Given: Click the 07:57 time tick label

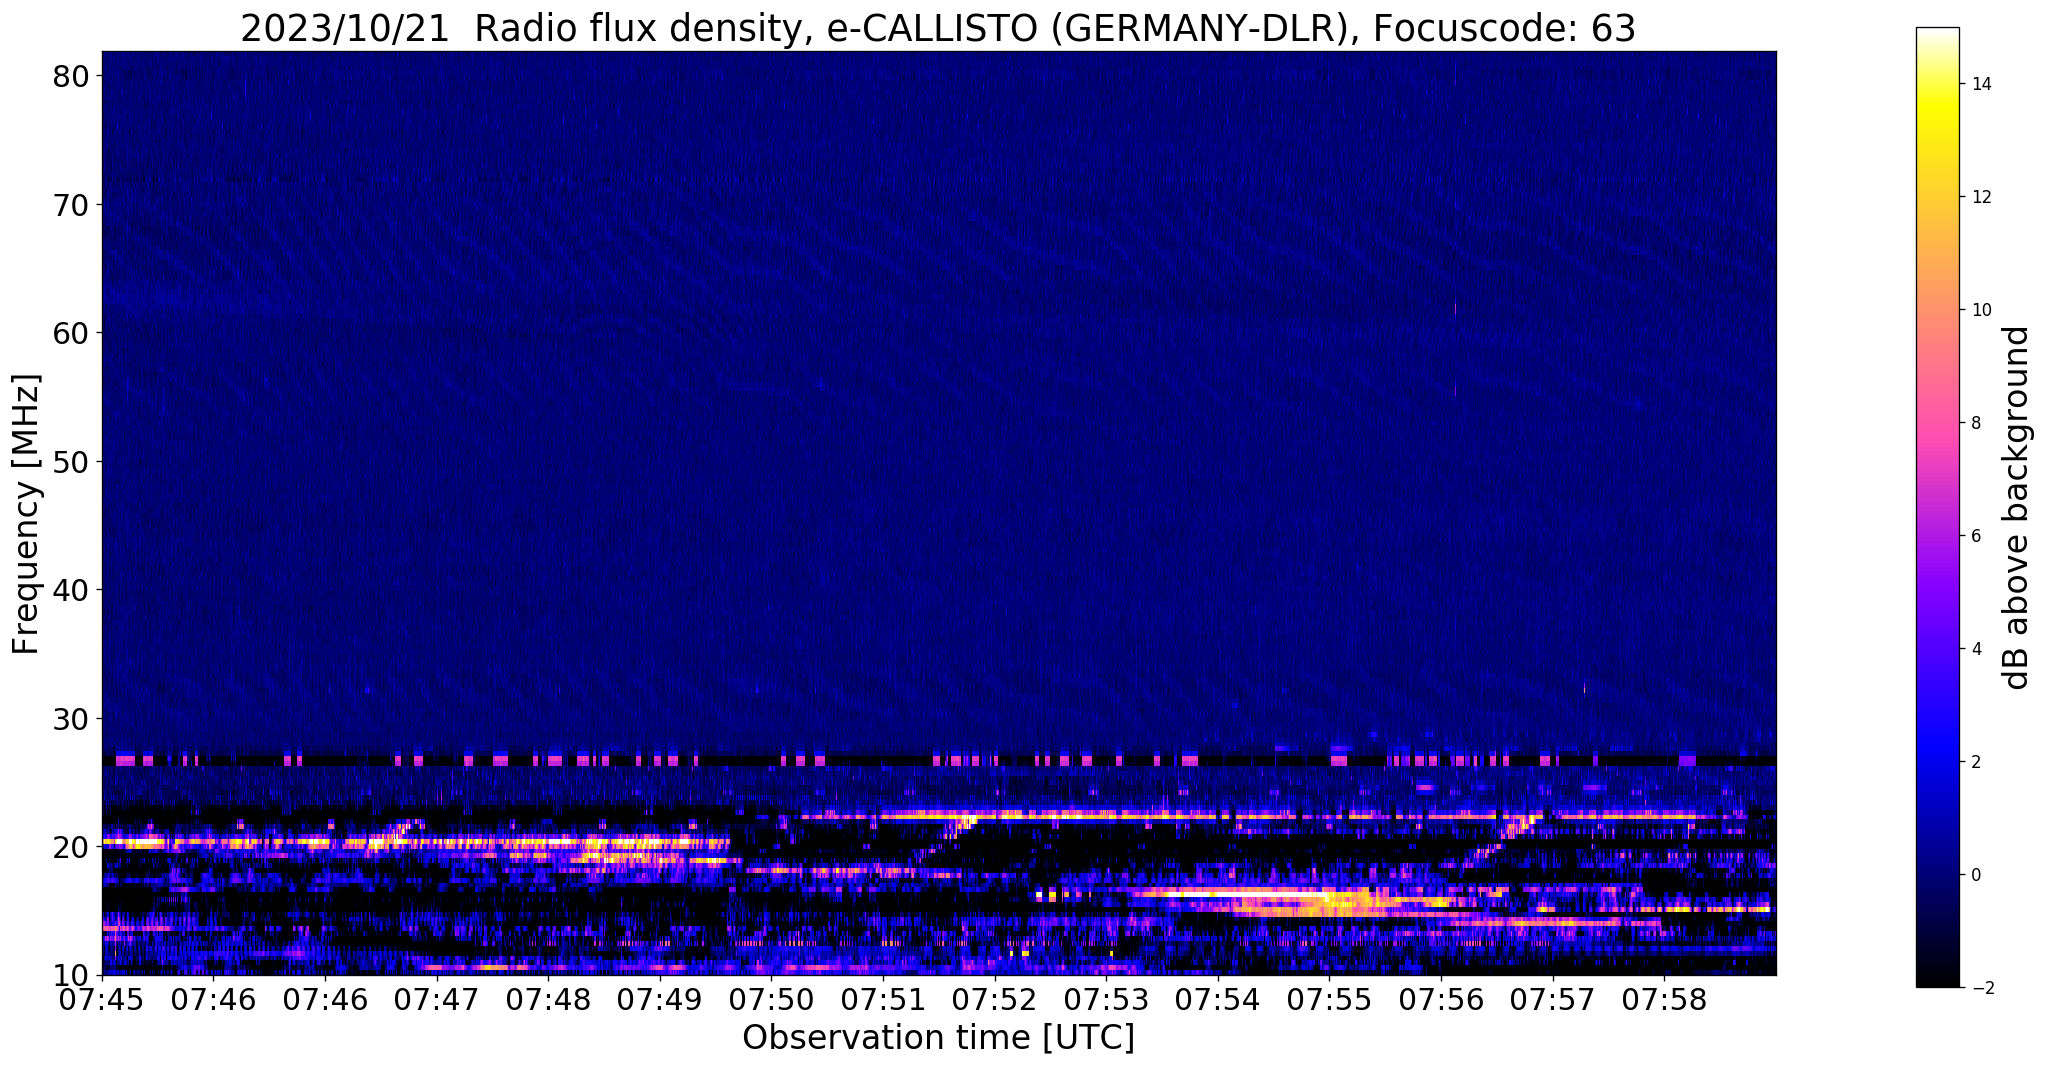Looking at the screenshot, I should click(1553, 999).
